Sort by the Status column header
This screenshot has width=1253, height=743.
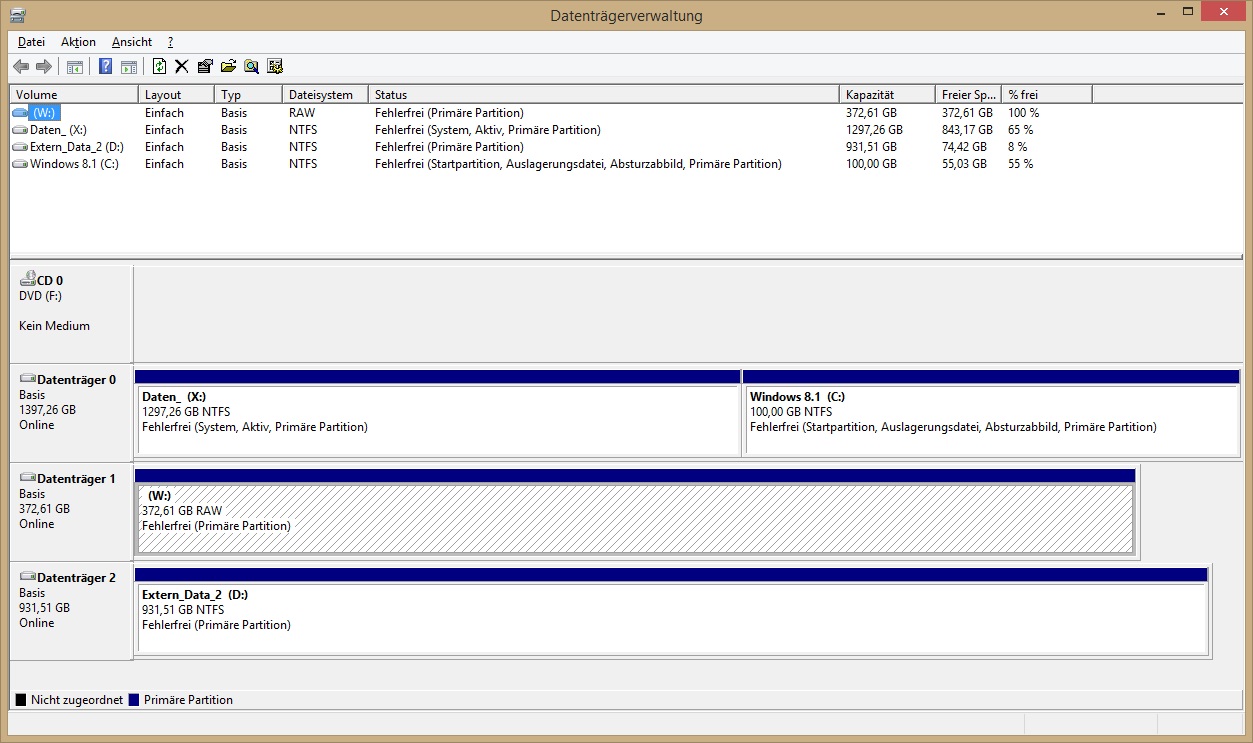click(604, 94)
